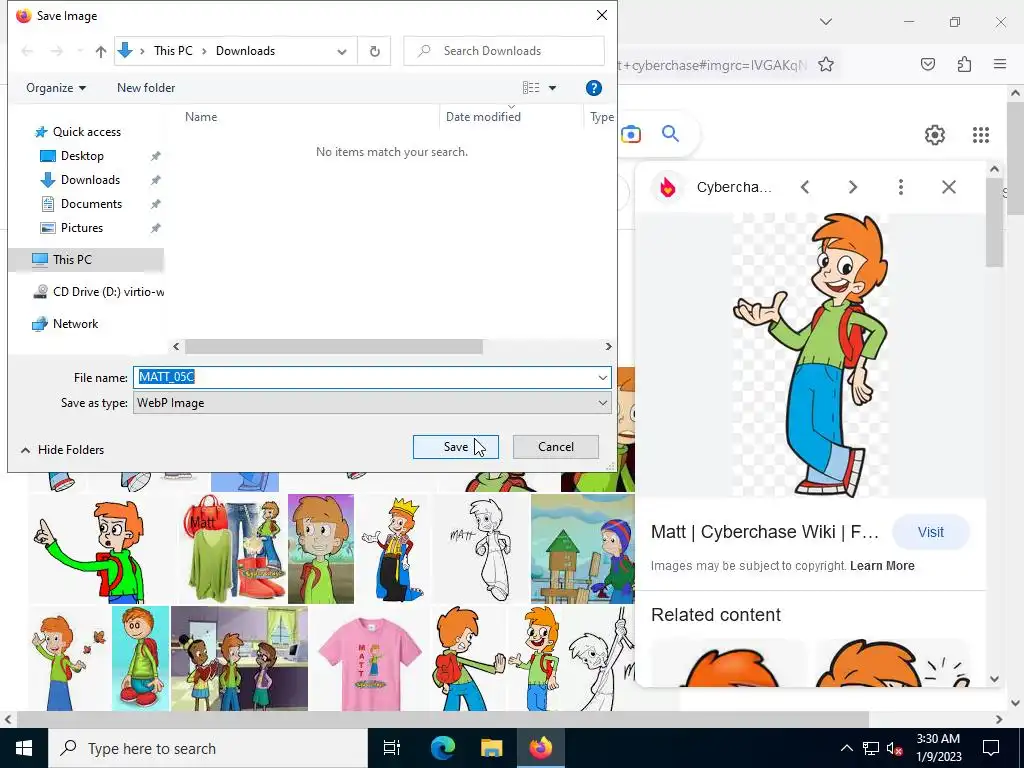1024x768 pixels.
Task: Go up one folder level in Save dialog
Action: 101,51
